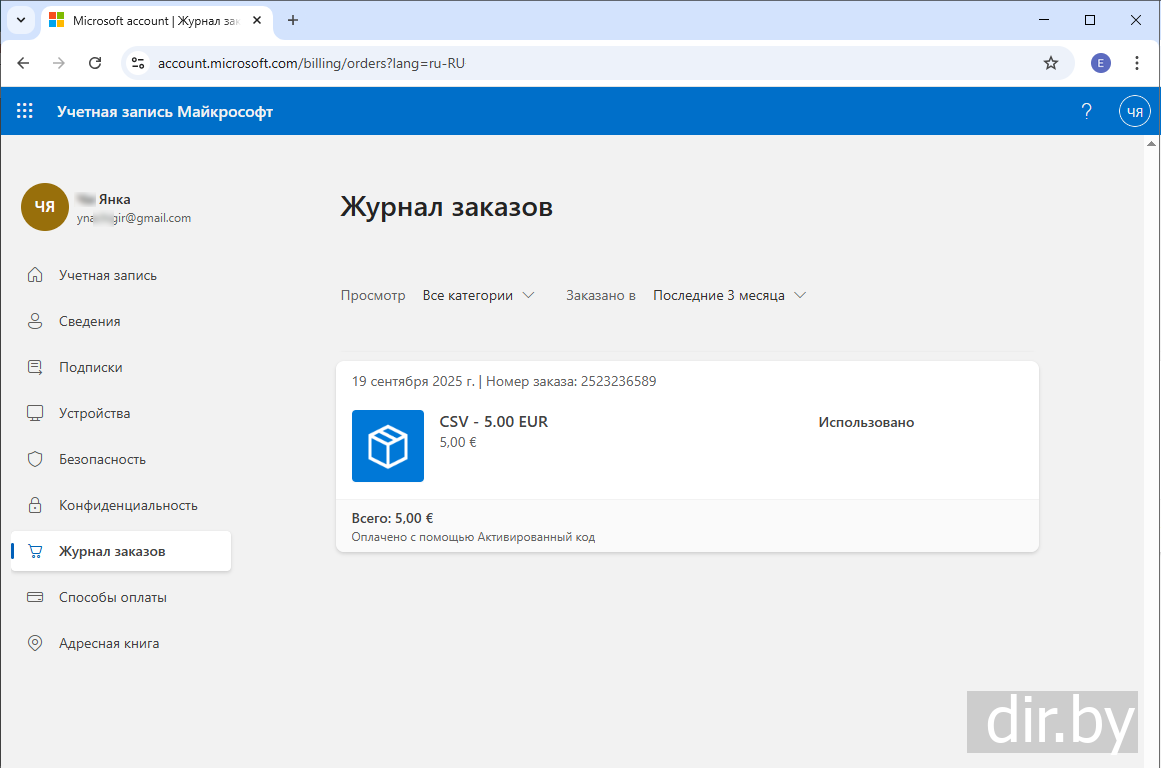
Task: Open the CSV - 5.00 EUR order item
Action: coord(494,422)
